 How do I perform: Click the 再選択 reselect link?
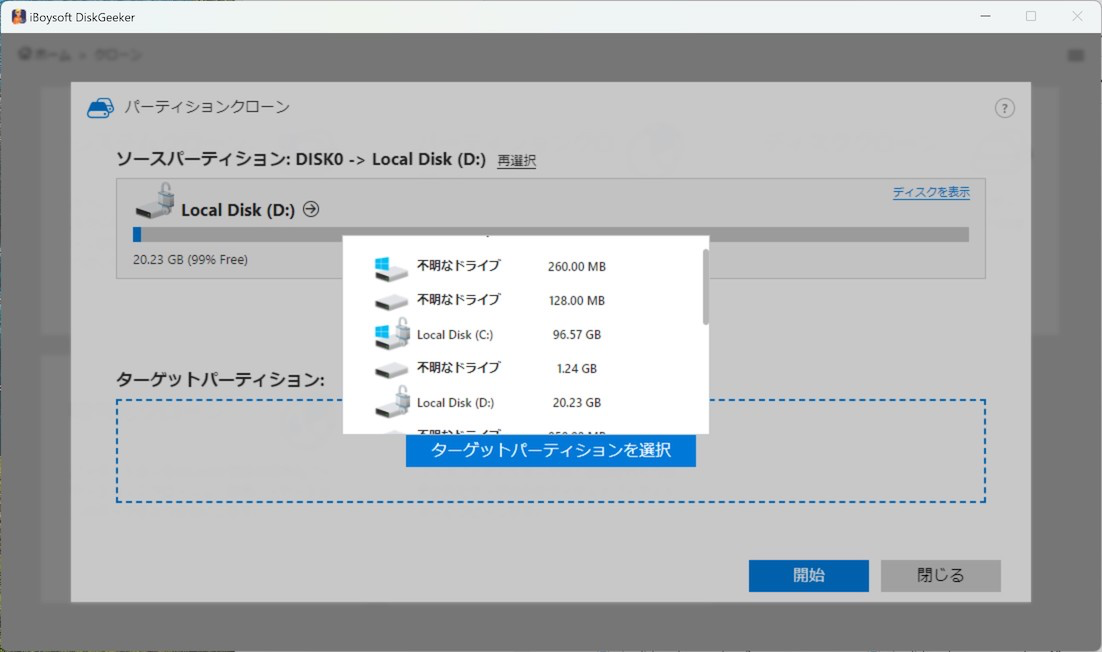tap(517, 161)
